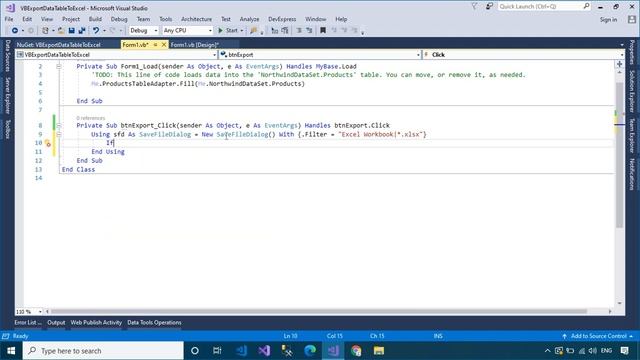Click the volume icon in system tray
Viewport: 640px width, 360px height.
tap(593, 351)
